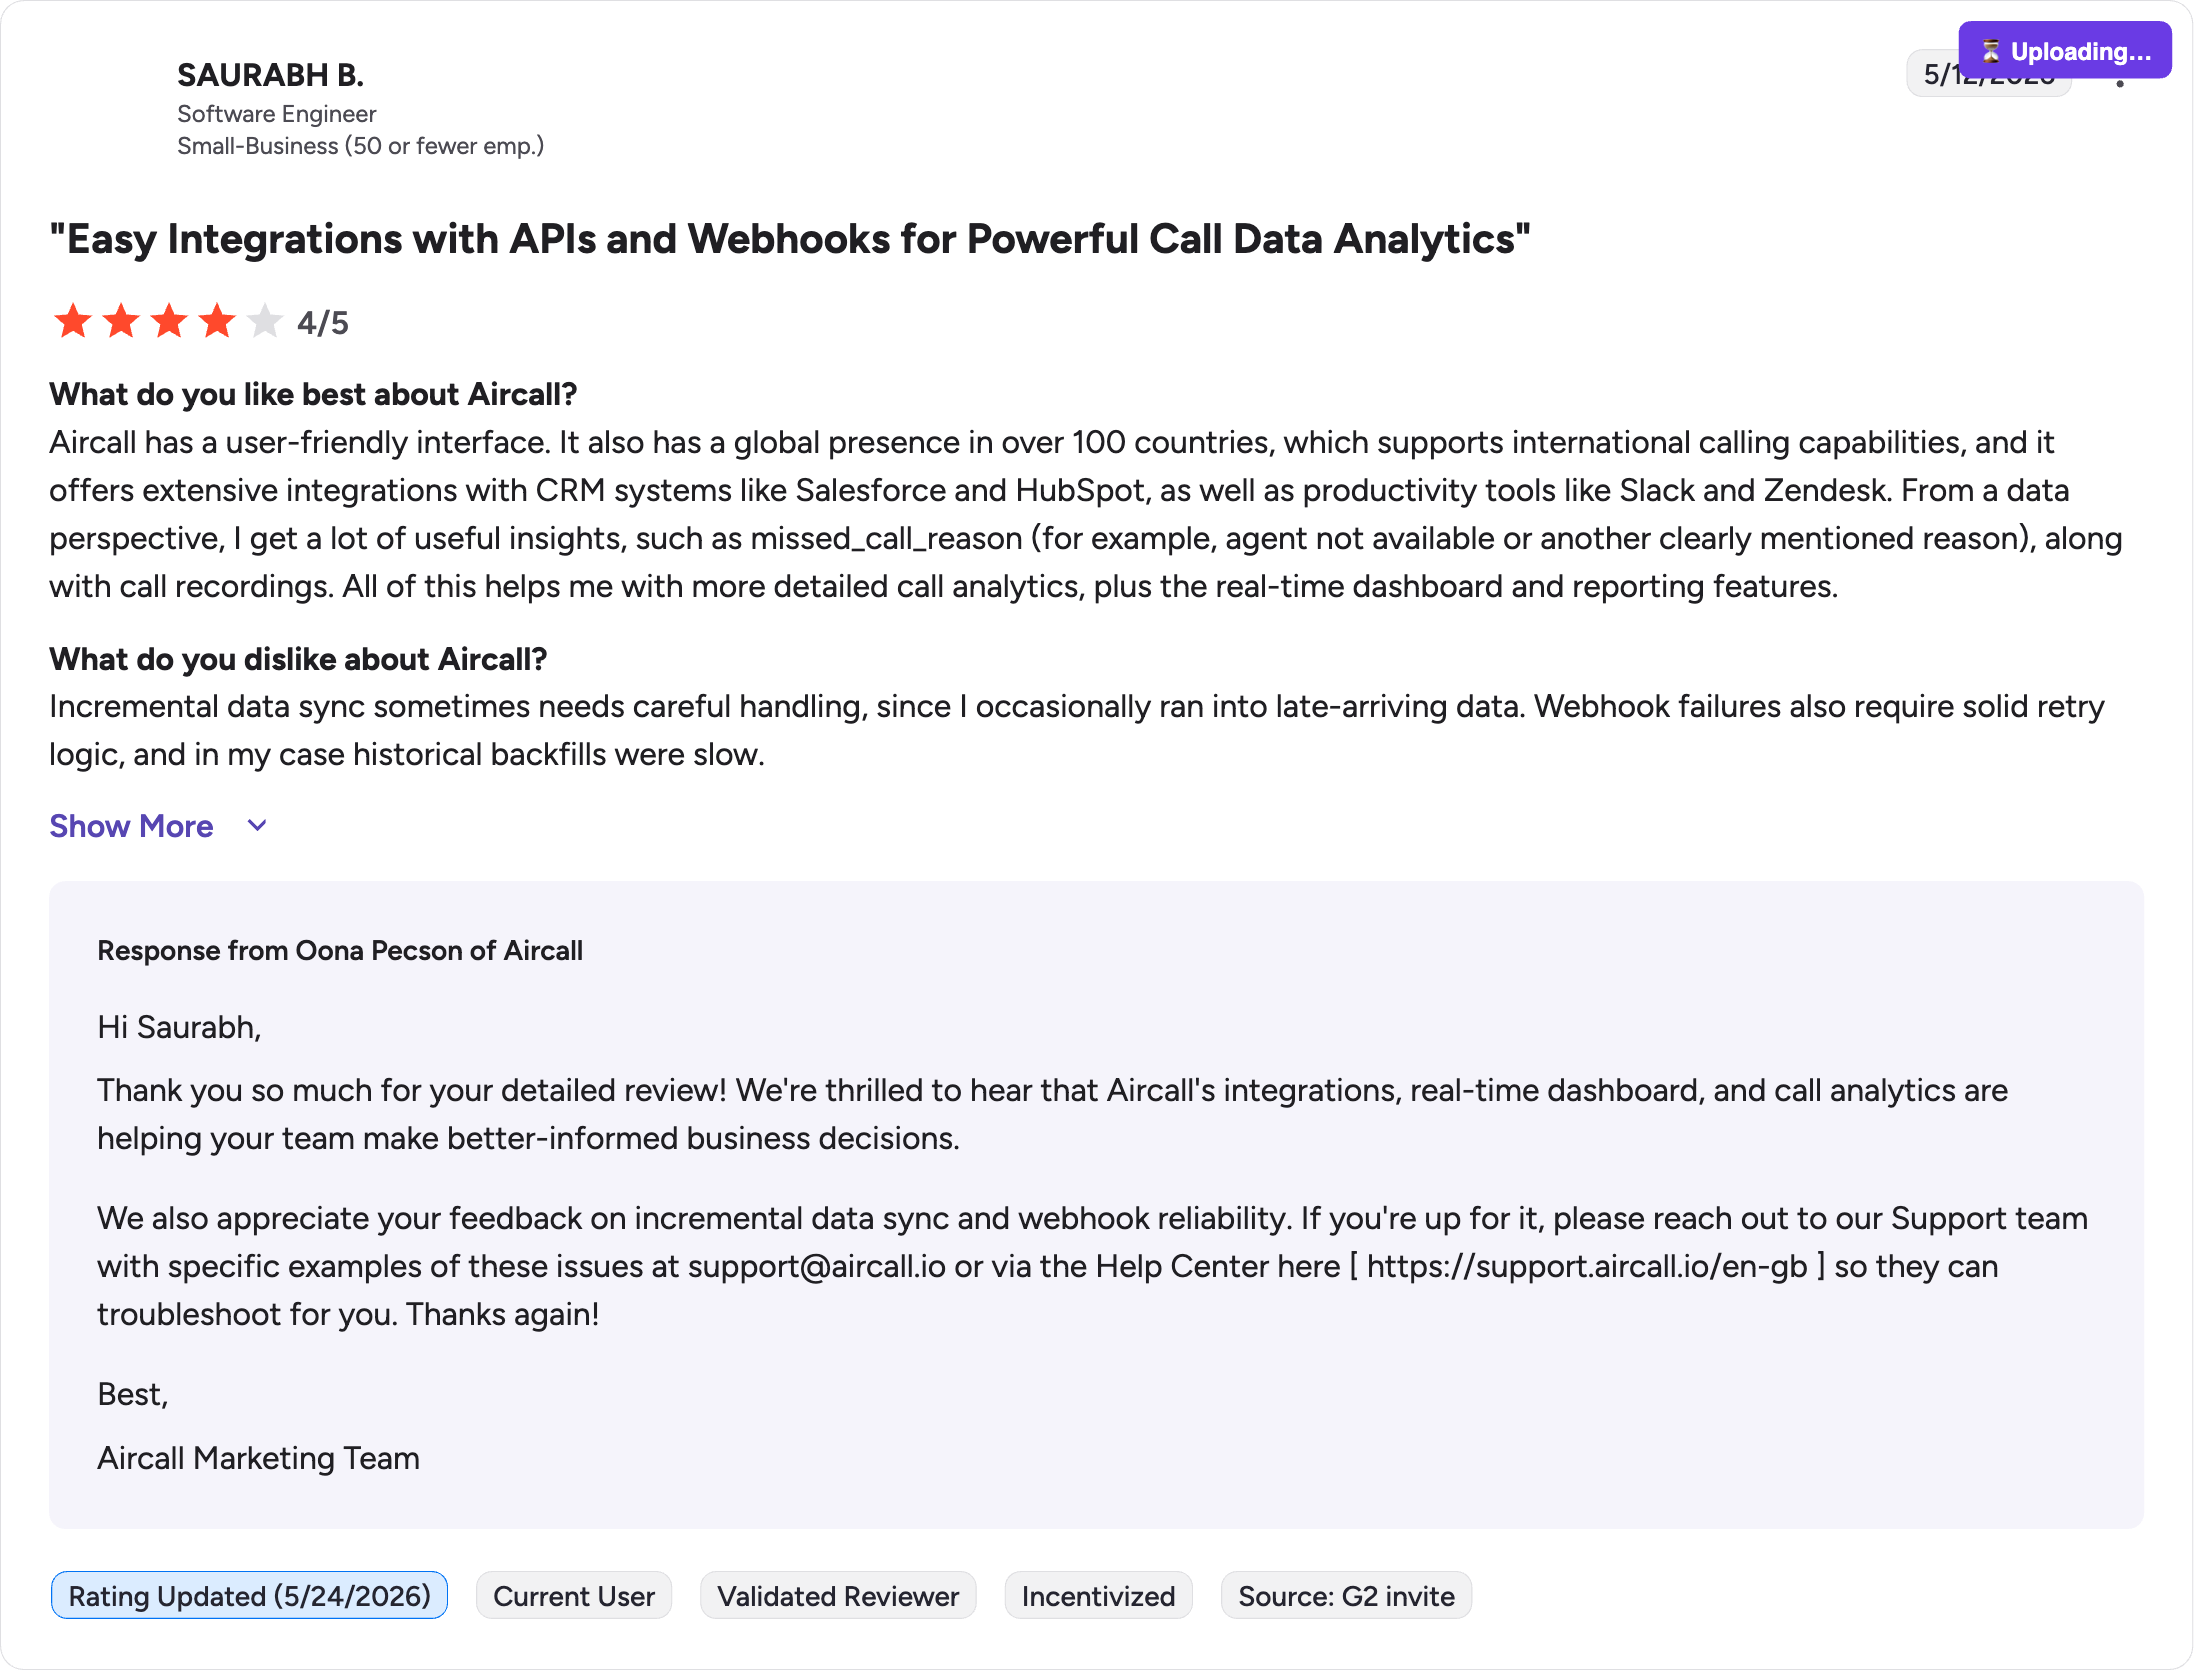2194x1672 pixels.
Task: Click the Validated Reviewer tag
Action: [838, 1596]
